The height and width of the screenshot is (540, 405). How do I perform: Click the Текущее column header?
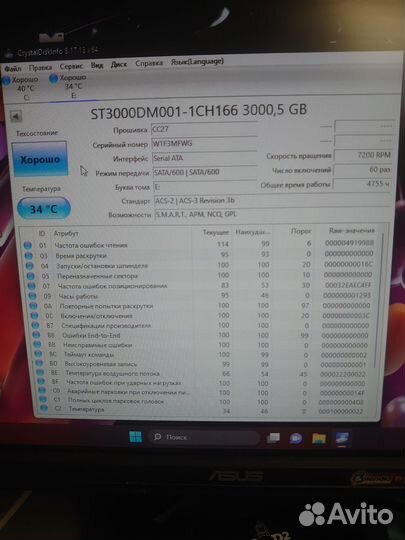pyautogui.click(x=215, y=232)
